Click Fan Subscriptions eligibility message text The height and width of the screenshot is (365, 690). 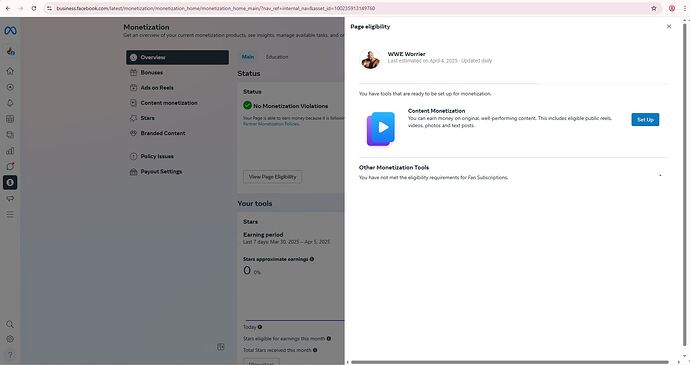tap(433, 177)
